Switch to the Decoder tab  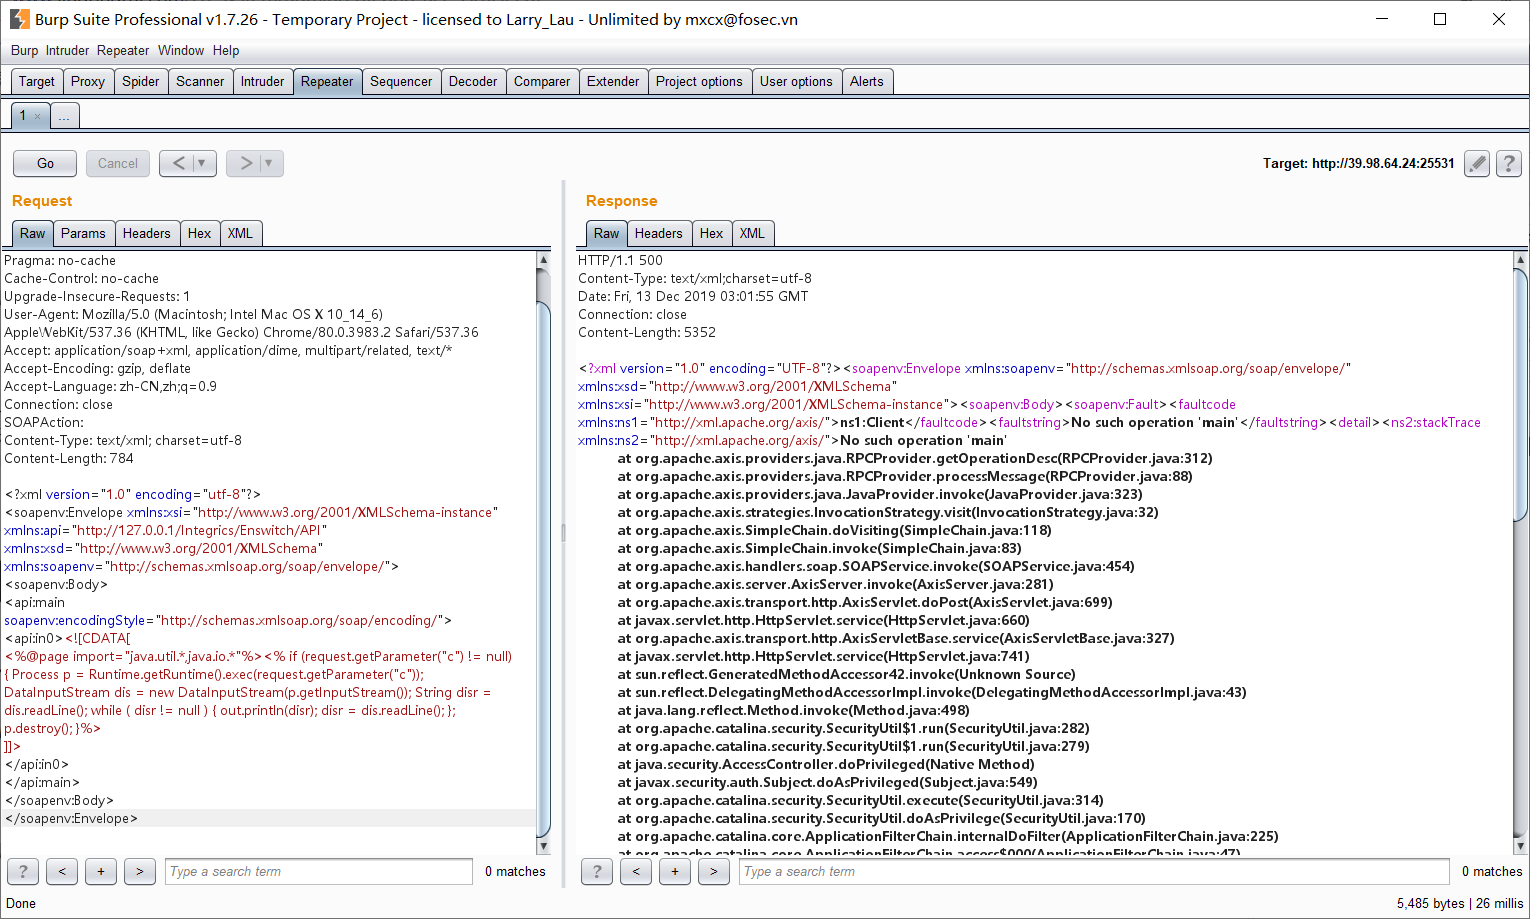[473, 82]
